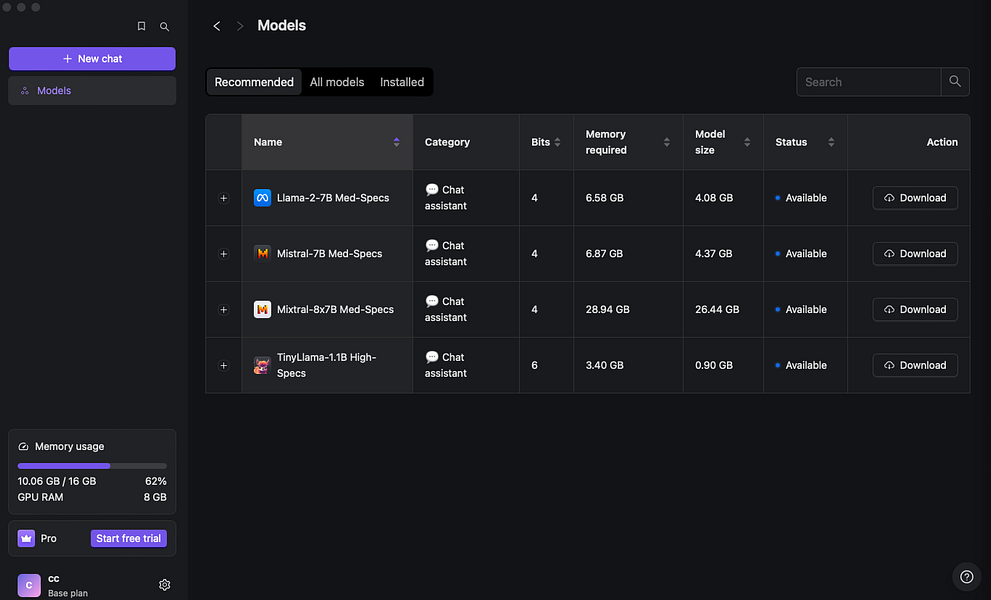Download TinyLlama-1.1B High-Specs model
991x600 pixels.
pyautogui.click(x=915, y=365)
